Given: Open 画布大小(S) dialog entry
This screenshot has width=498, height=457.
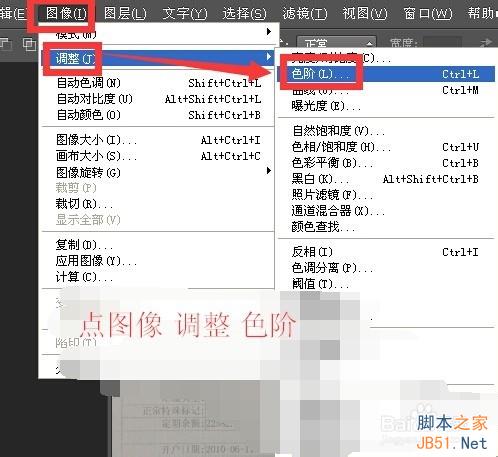Looking at the screenshot, I should tap(158, 156).
